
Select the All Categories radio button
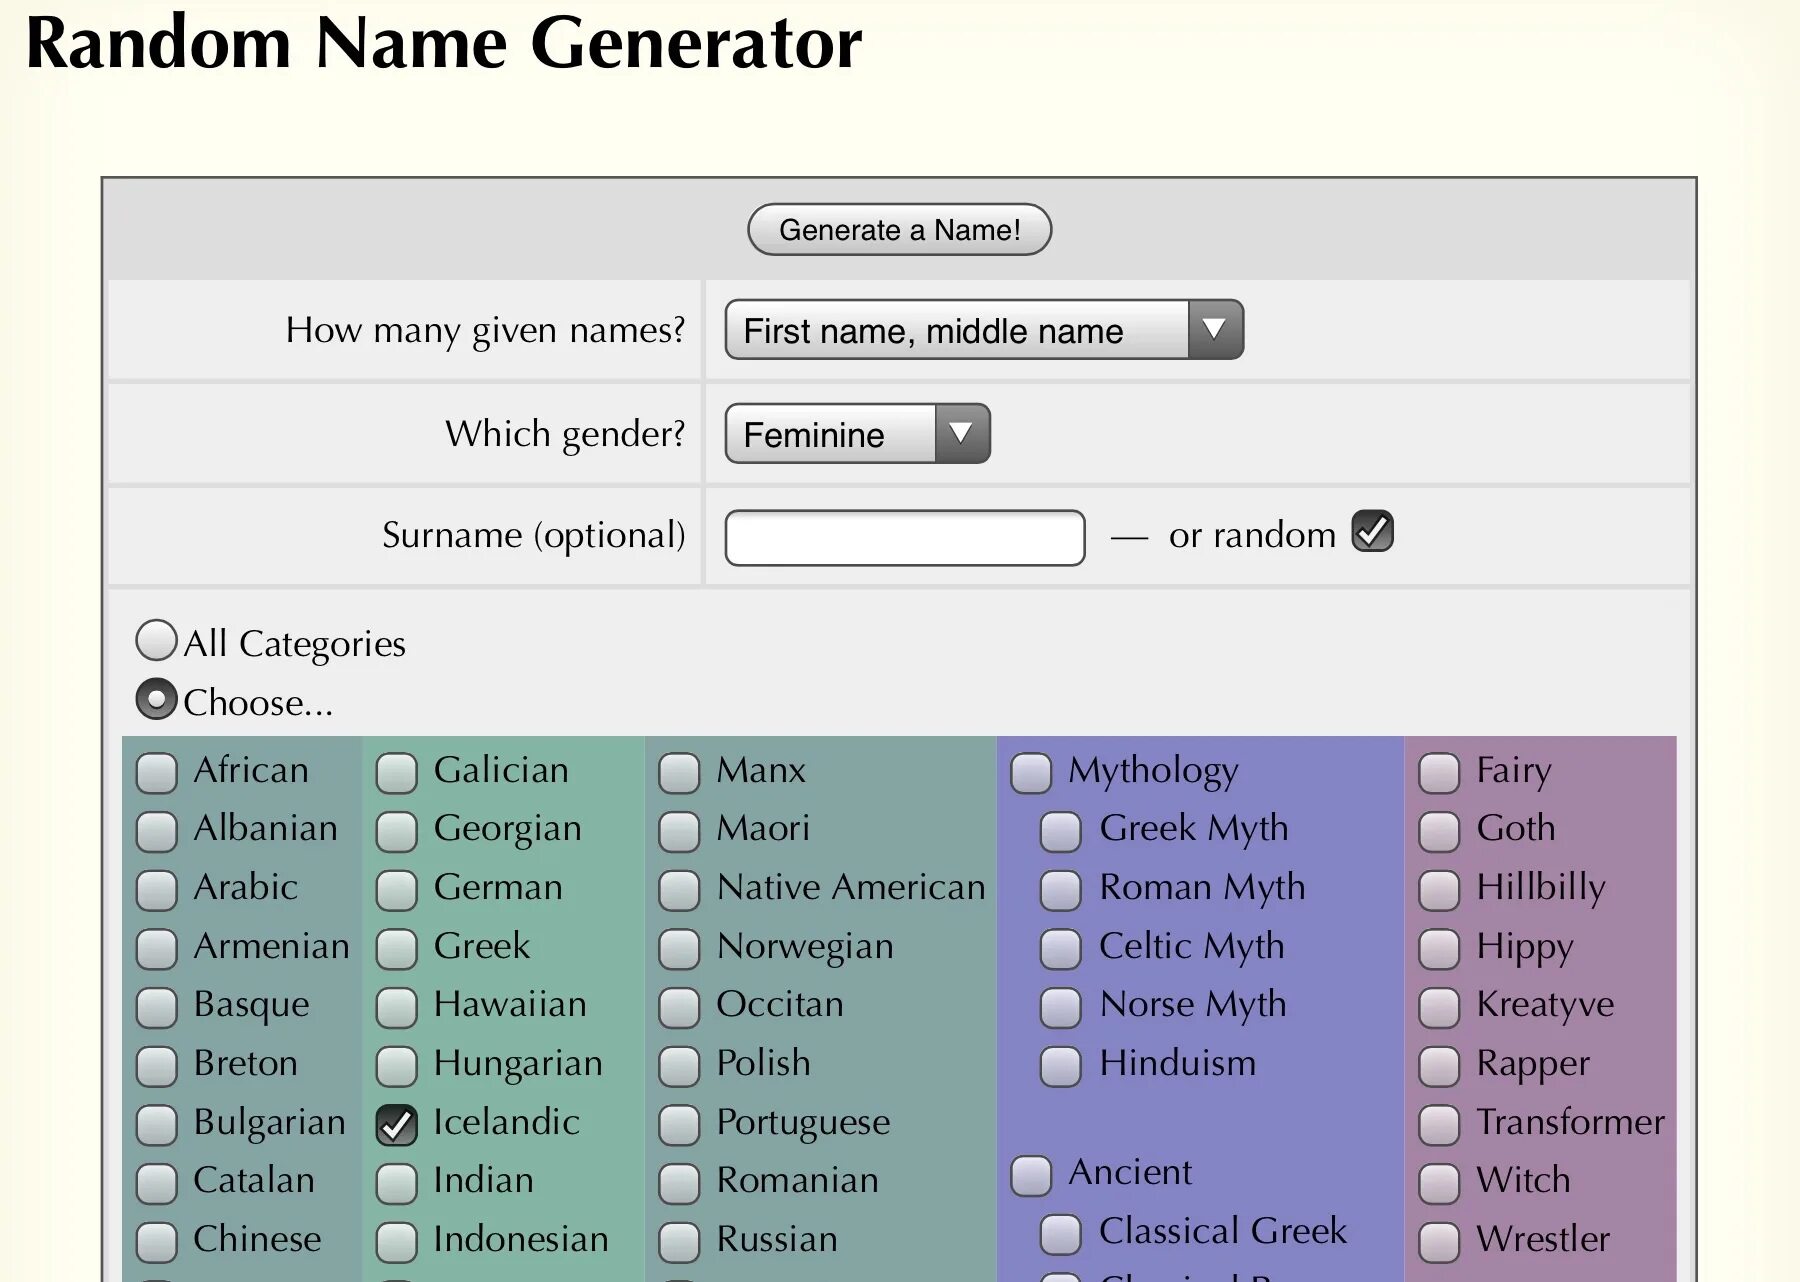pos(156,641)
